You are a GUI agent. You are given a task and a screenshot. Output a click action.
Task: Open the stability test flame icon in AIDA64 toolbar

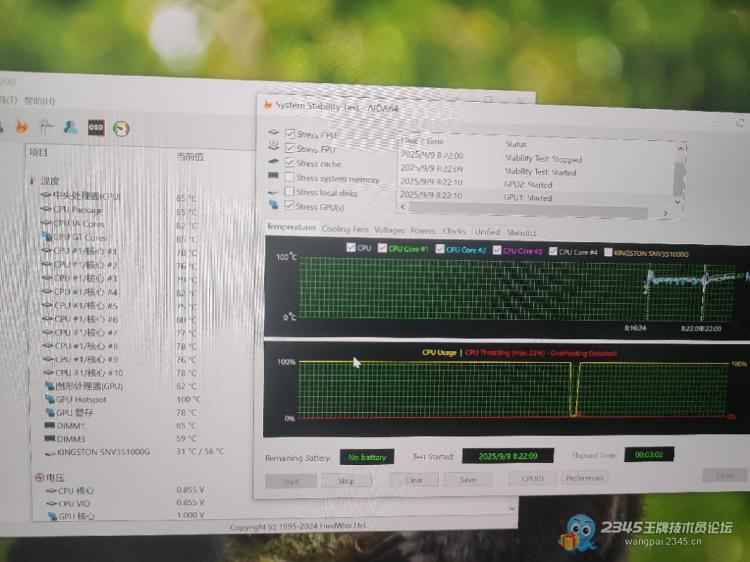tap(22, 127)
